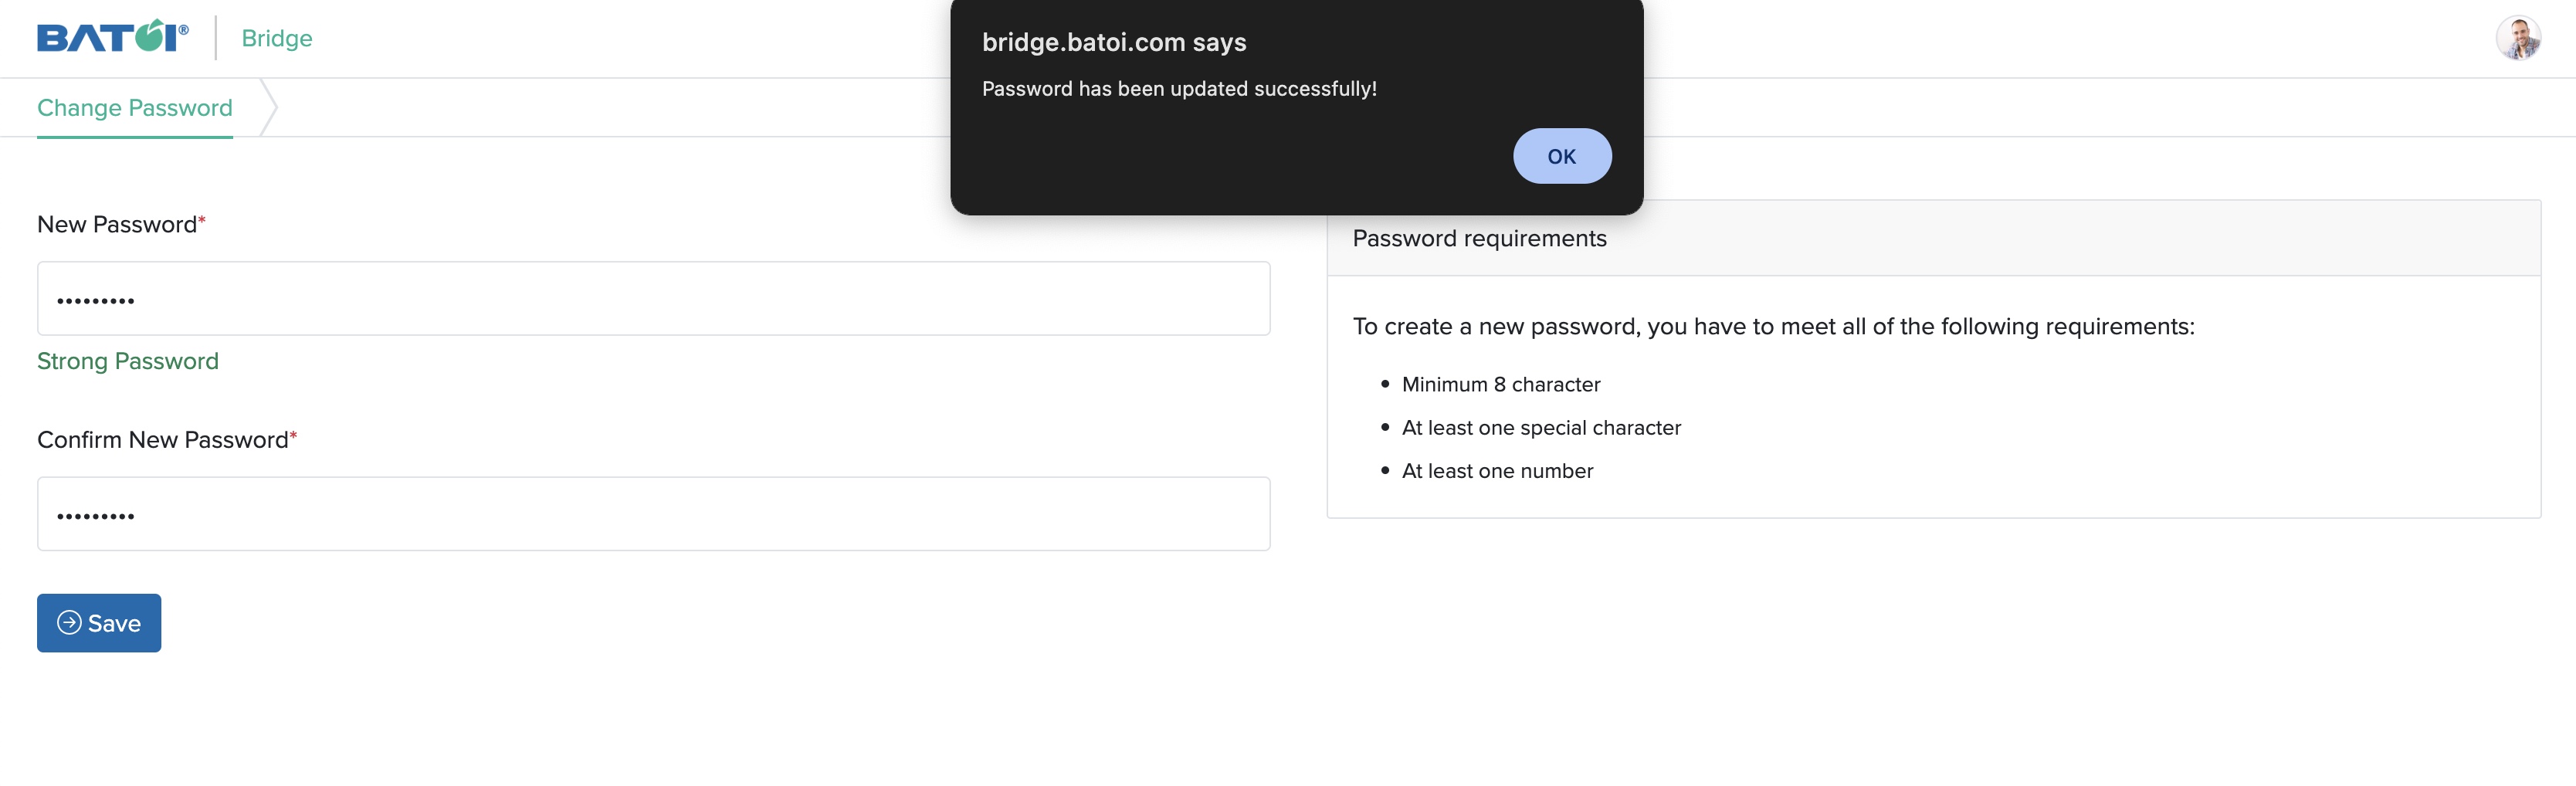This screenshot has height=786, width=2576.
Task: Focus the Confirm New Password field
Action: pyautogui.click(x=653, y=514)
